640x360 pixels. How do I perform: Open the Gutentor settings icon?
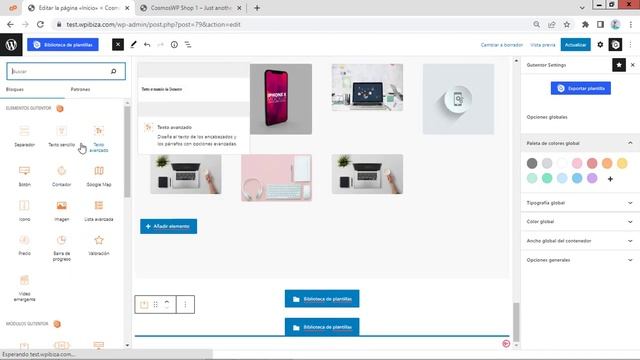click(616, 44)
